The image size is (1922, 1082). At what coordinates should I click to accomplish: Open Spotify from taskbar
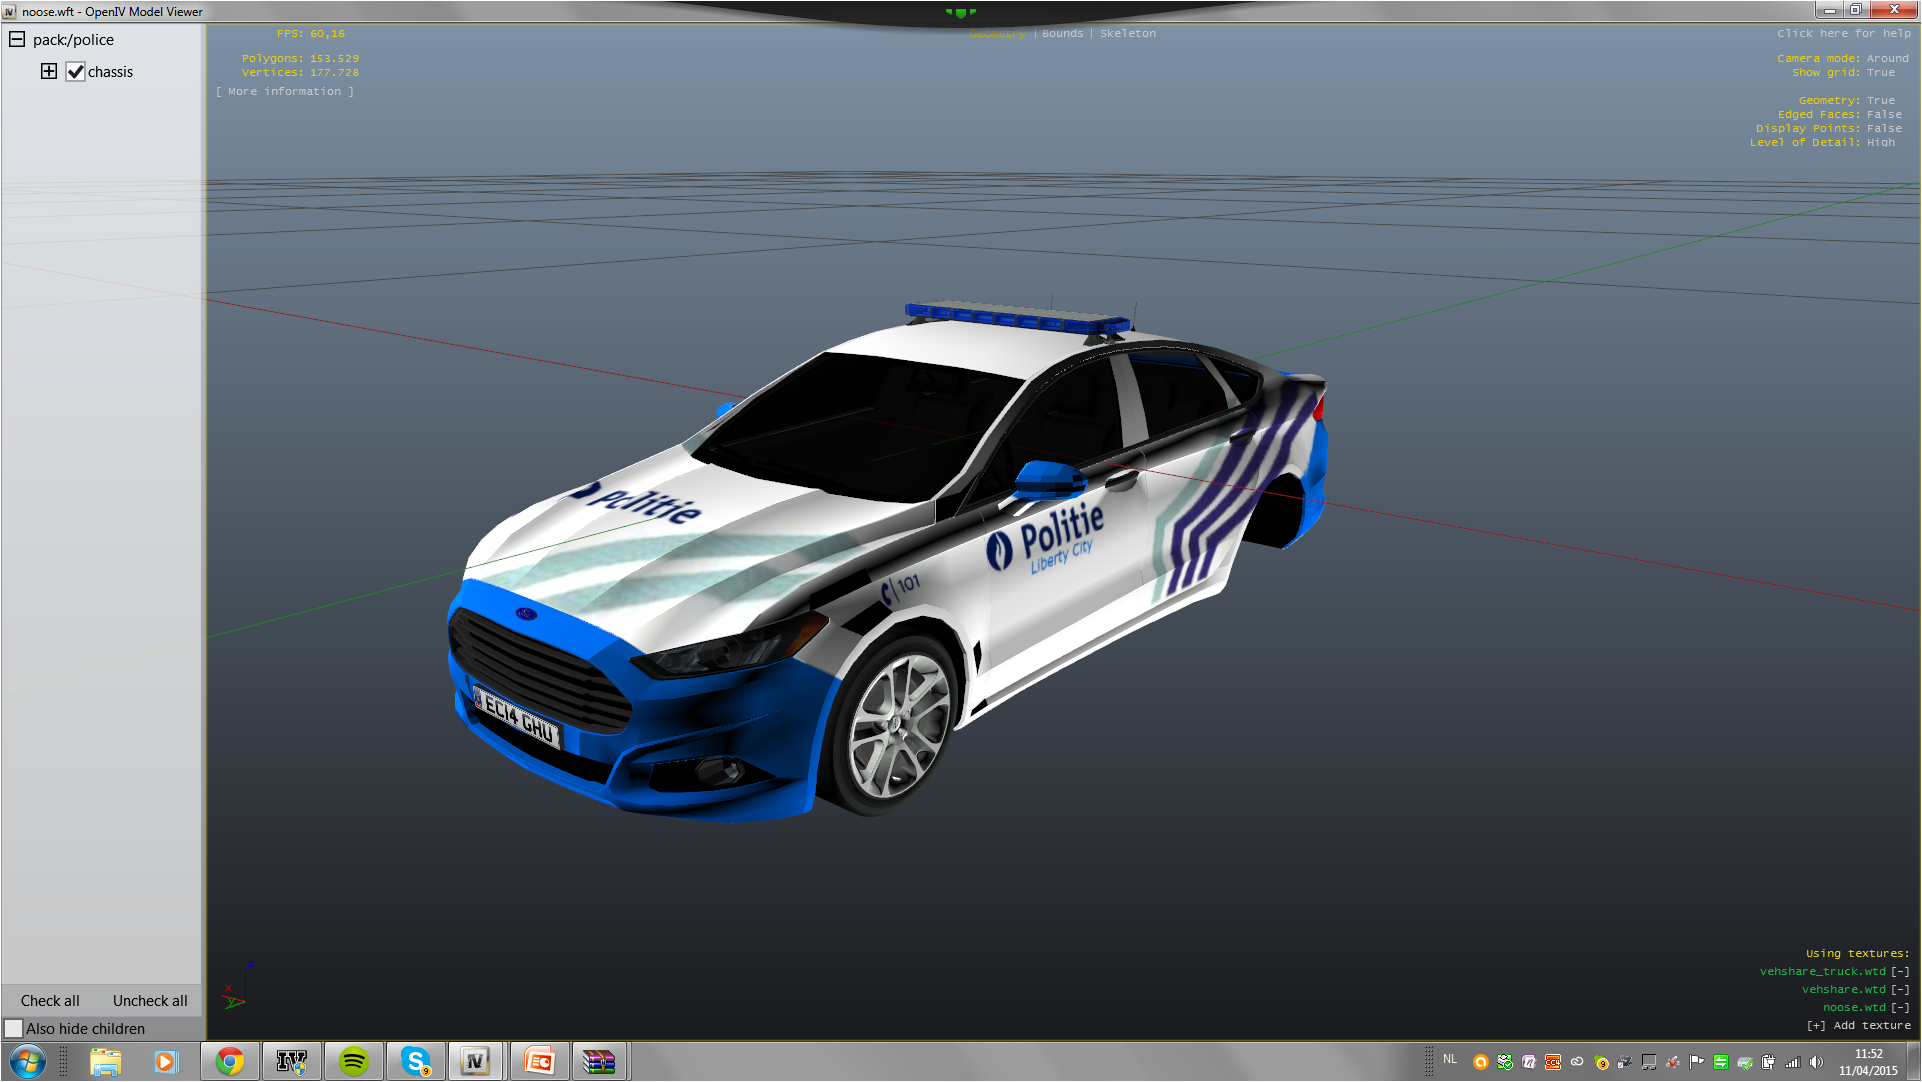click(x=354, y=1061)
